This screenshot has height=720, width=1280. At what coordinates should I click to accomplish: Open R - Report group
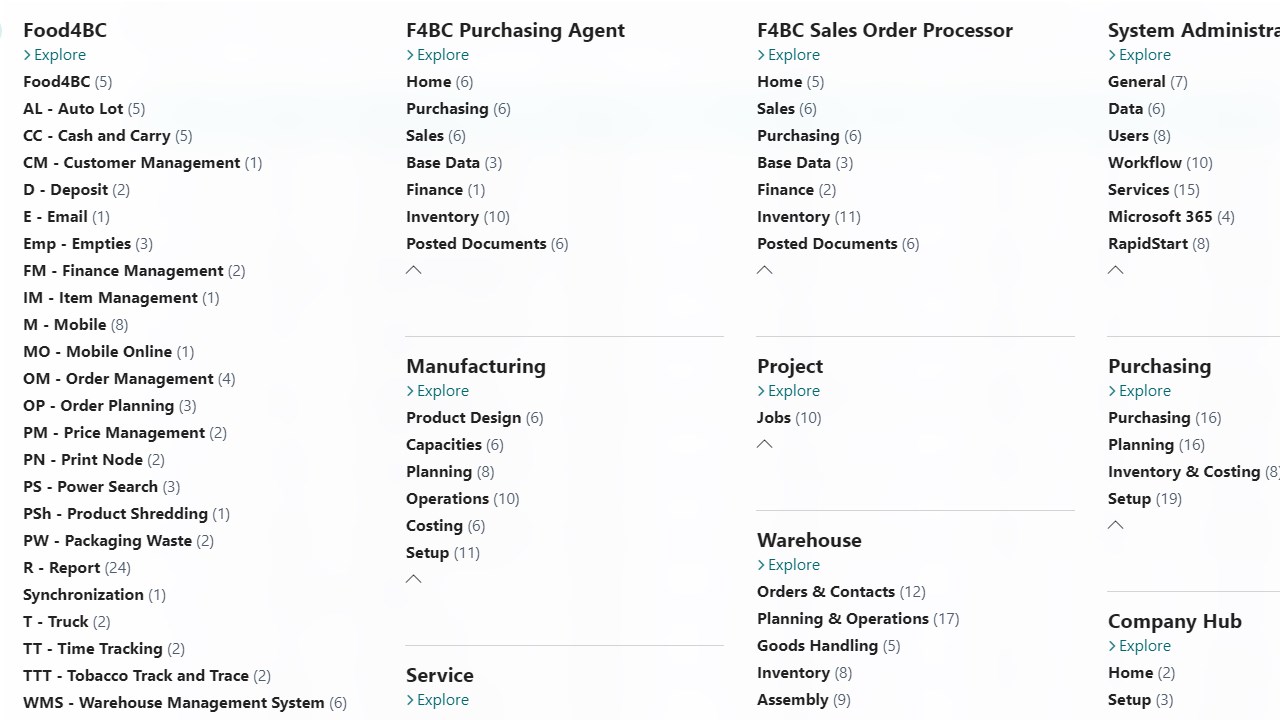(x=62, y=568)
